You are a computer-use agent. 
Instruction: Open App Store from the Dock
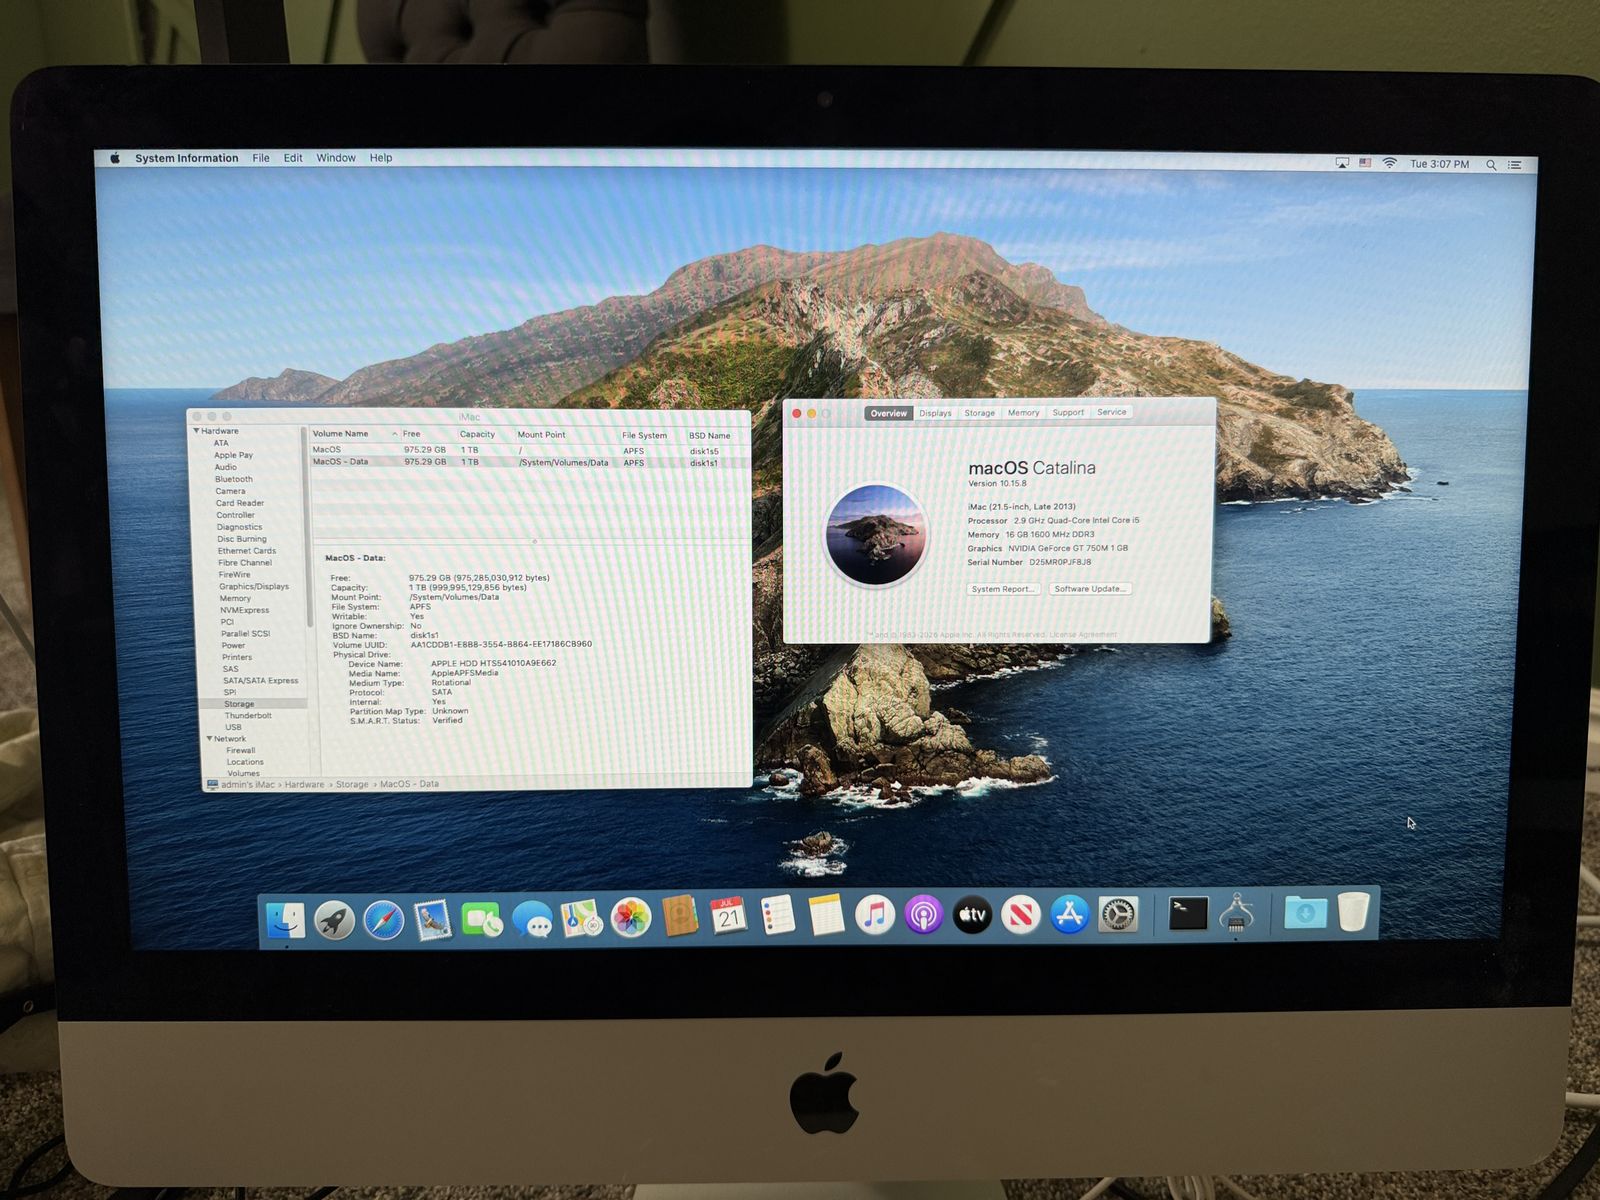[1070, 914]
